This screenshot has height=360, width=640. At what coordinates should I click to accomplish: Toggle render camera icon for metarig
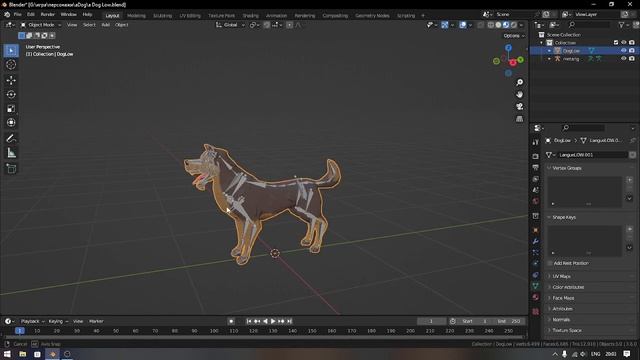point(632,59)
